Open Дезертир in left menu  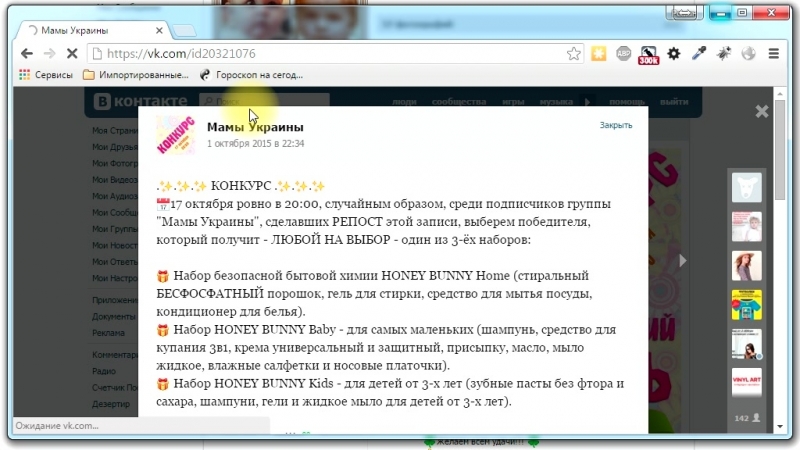click(111, 404)
